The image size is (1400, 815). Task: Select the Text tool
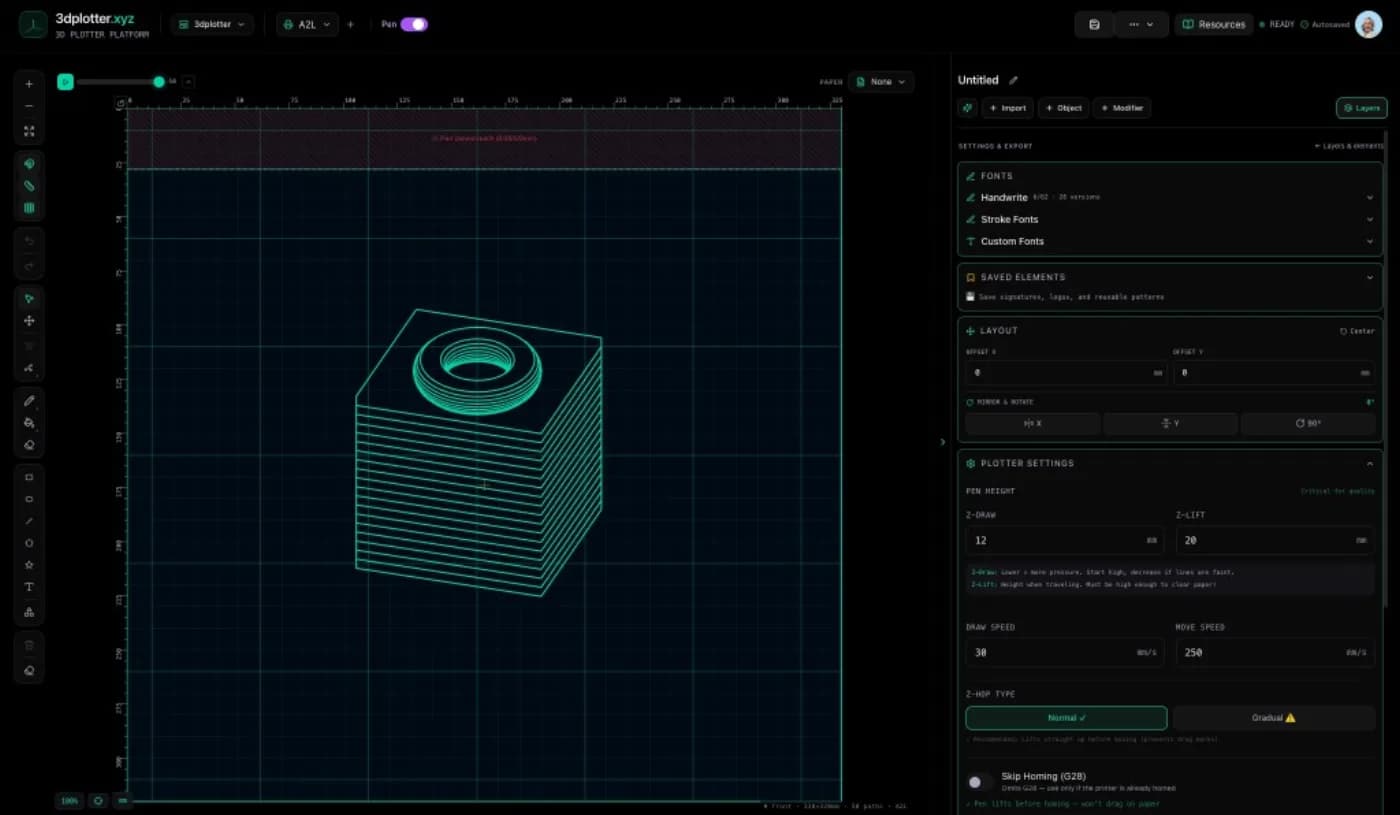[29, 587]
